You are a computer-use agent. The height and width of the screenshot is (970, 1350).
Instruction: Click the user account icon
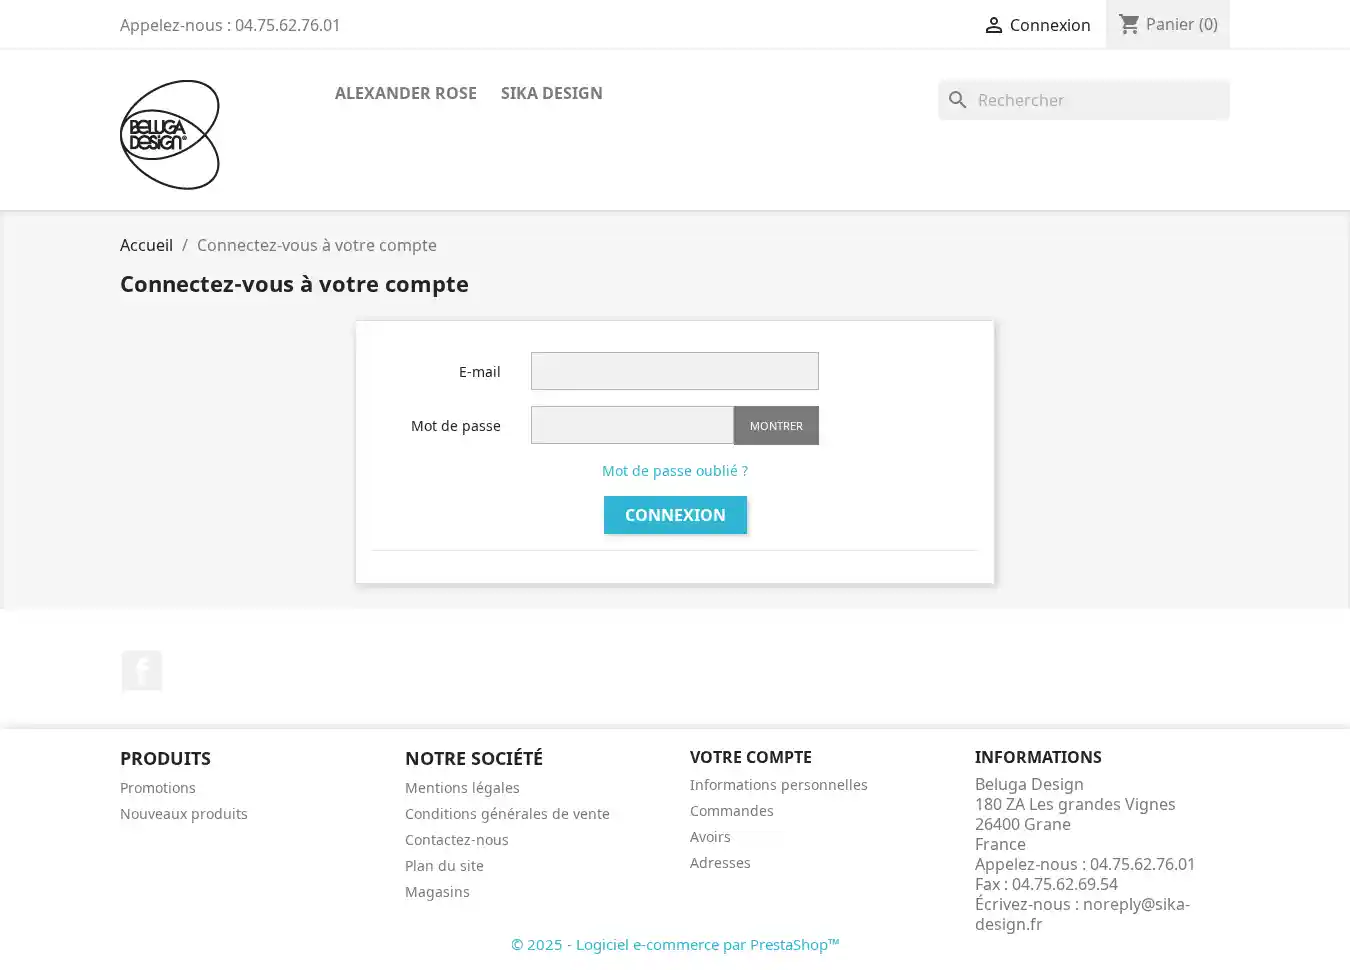(993, 25)
